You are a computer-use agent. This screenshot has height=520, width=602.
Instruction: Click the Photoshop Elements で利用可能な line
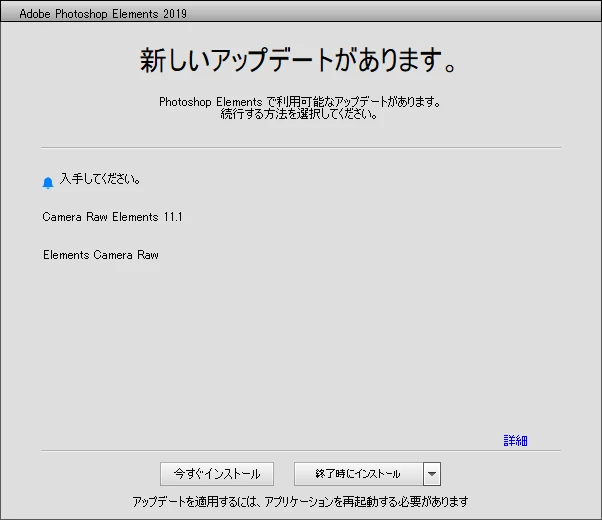tap(300, 102)
